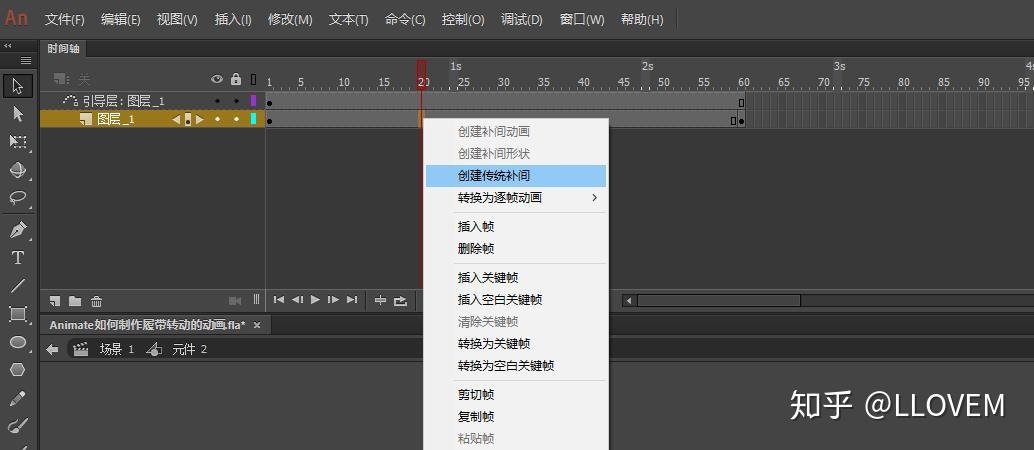Image resolution: width=1034 pixels, height=450 pixels.
Task: Select the Pencil tool
Action: tap(18, 399)
